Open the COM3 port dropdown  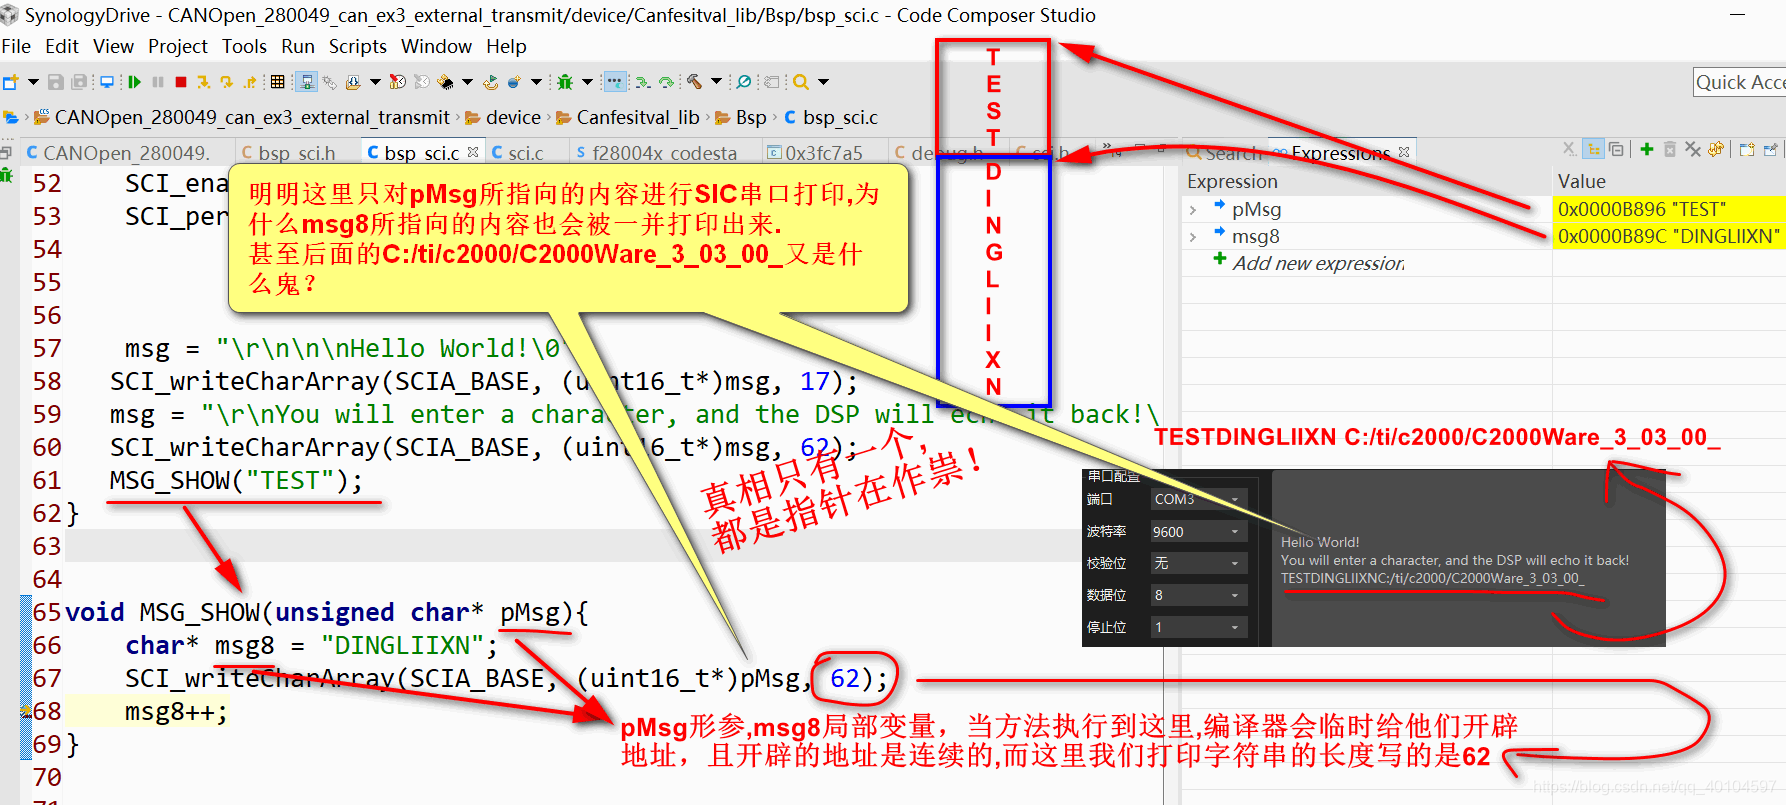(1197, 499)
